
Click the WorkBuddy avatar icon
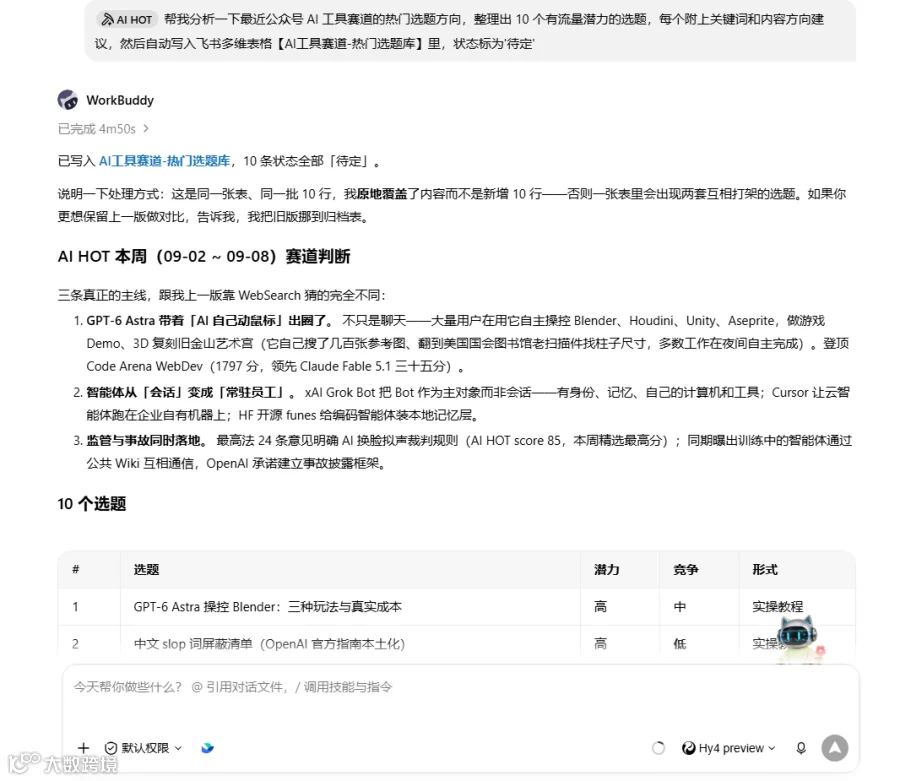68,100
